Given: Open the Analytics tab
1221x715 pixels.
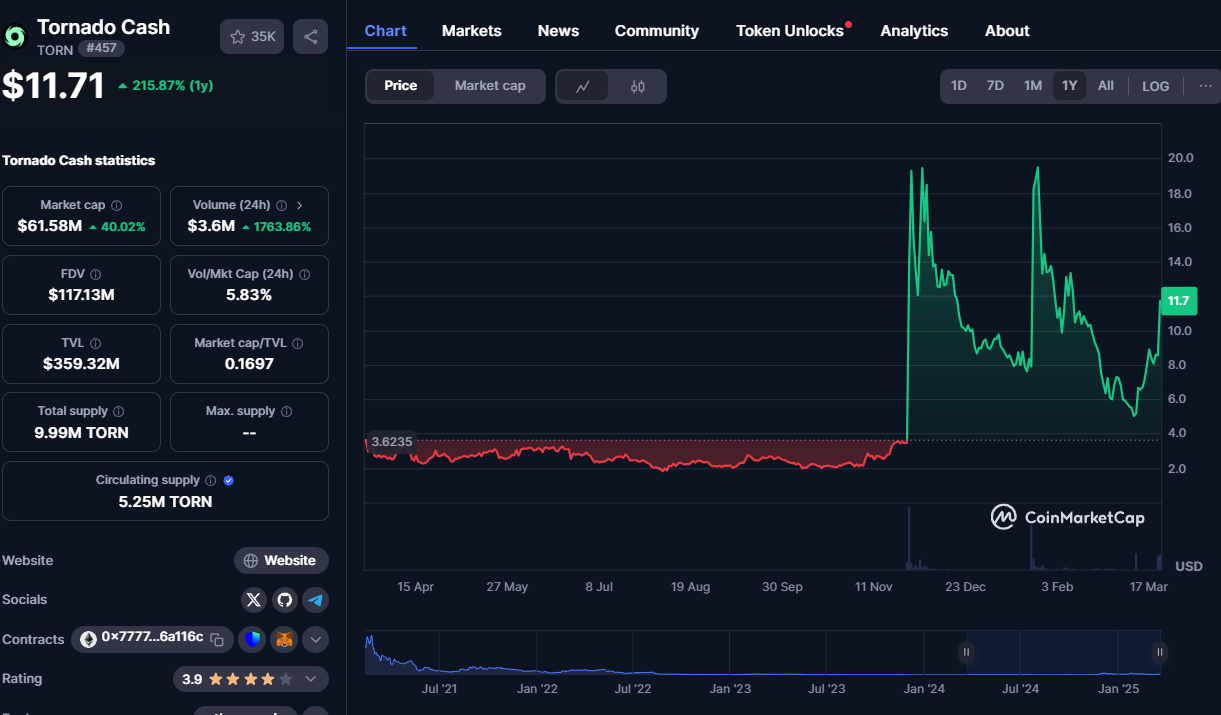Looking at the screenshot, I should 914,31.
